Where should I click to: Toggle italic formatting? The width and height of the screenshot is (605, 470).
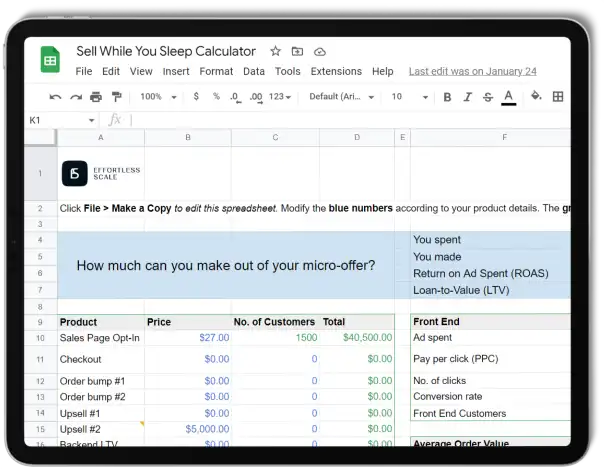[467, 97]
